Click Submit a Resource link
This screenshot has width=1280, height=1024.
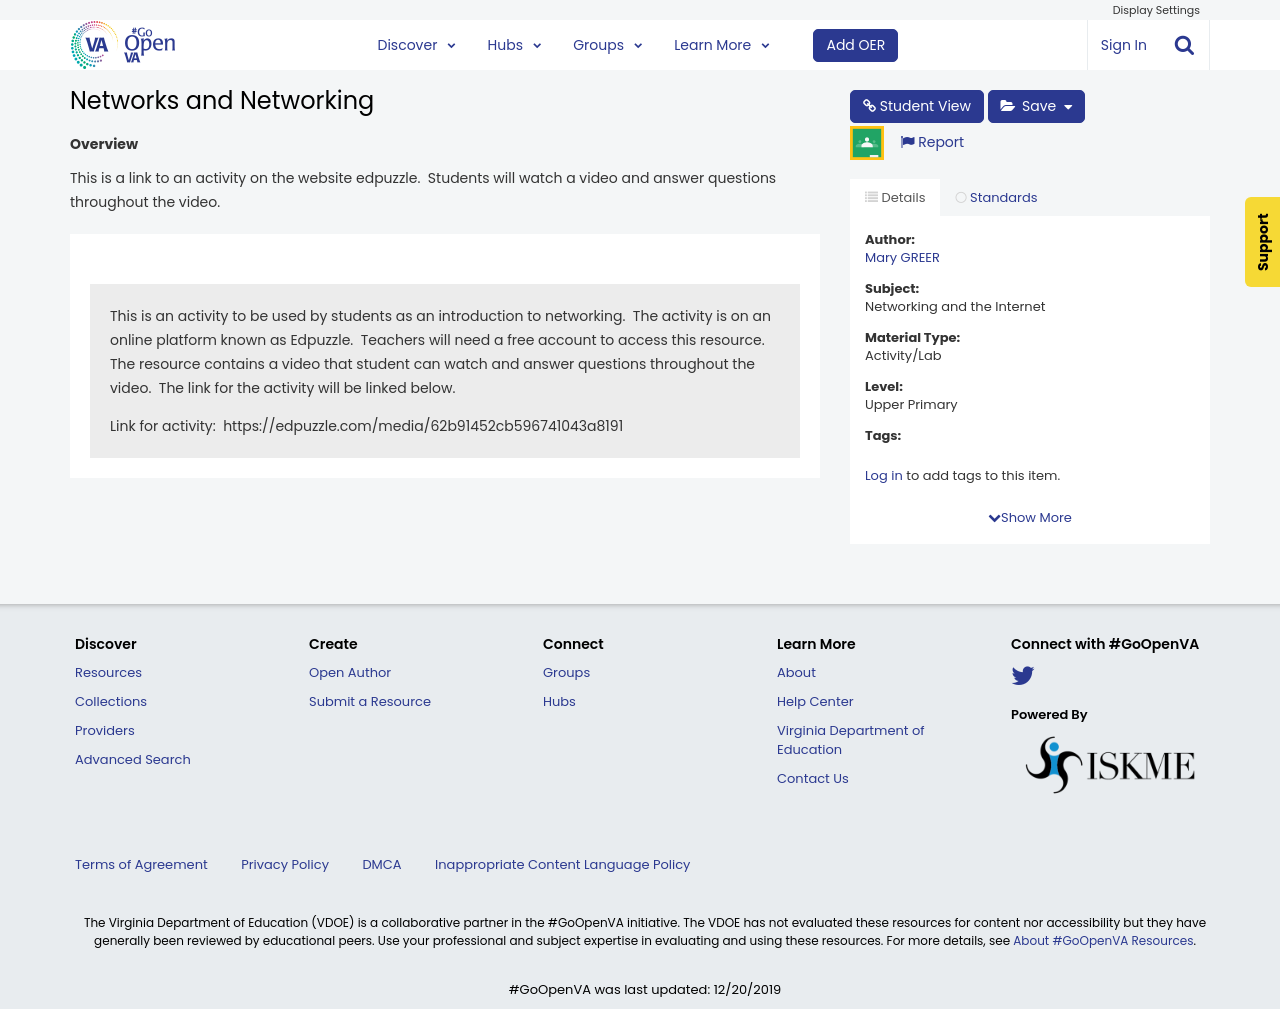click(370, 702)
